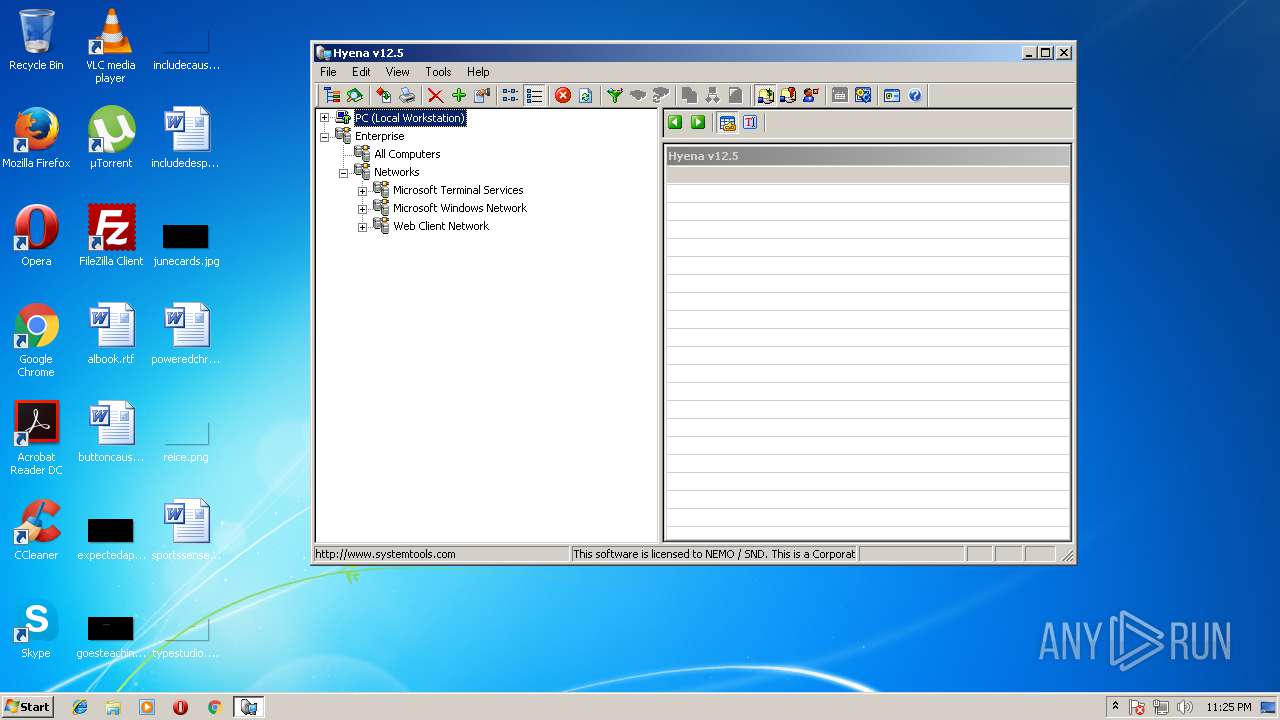Click the folder with red arrow icon
Screen dimensions: 1280x720
pyautogui.click(x=788, y=95)
